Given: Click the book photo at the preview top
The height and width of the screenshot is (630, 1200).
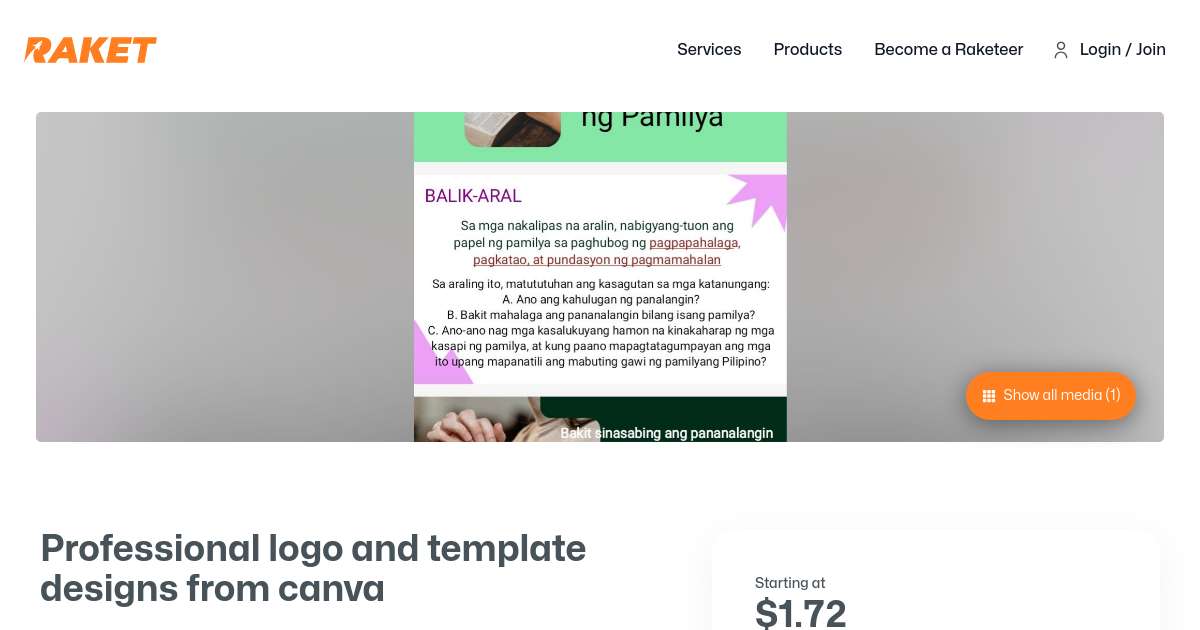Looking at the screenshot, I should (512, 129).
